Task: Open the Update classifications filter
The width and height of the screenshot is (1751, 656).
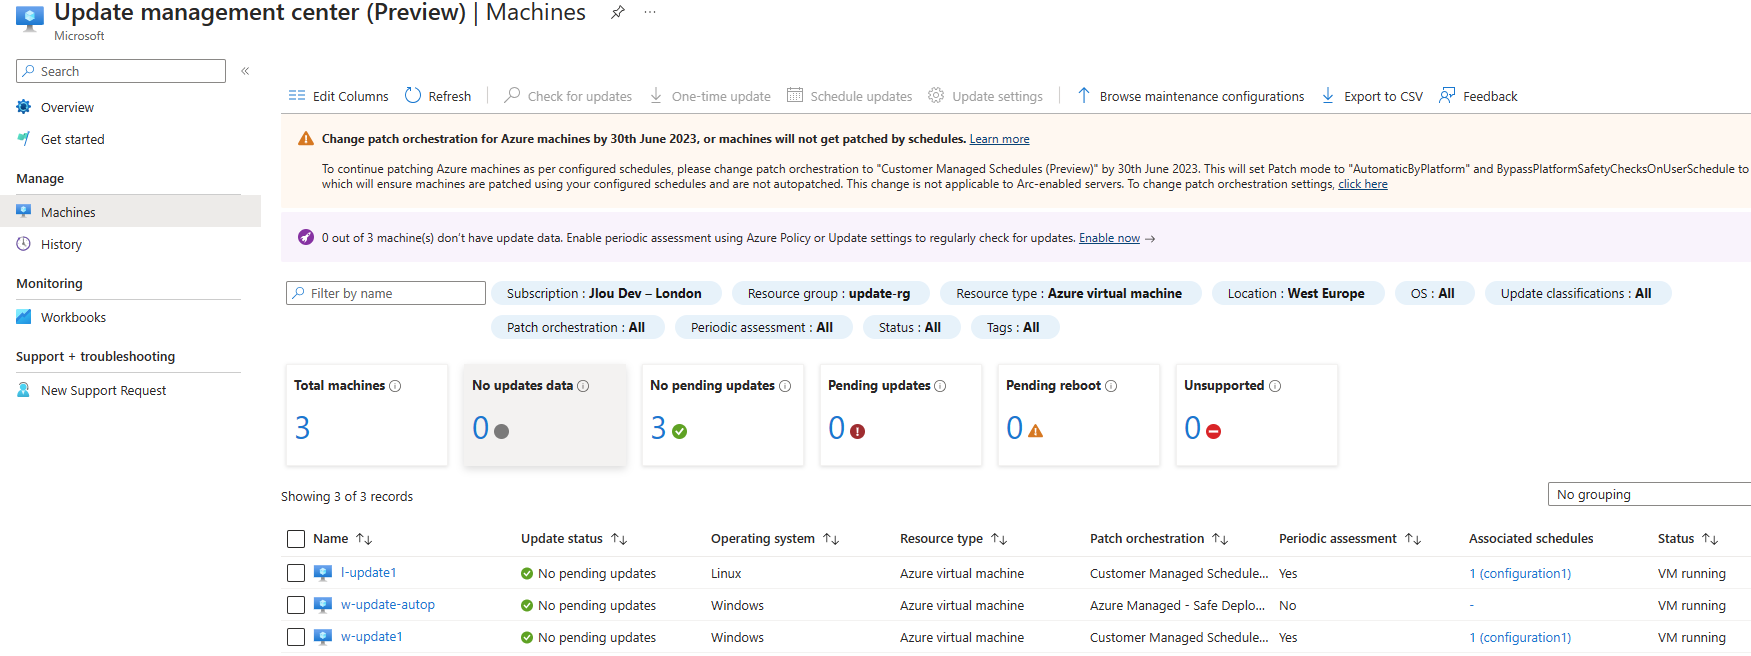Action: 1576,293
